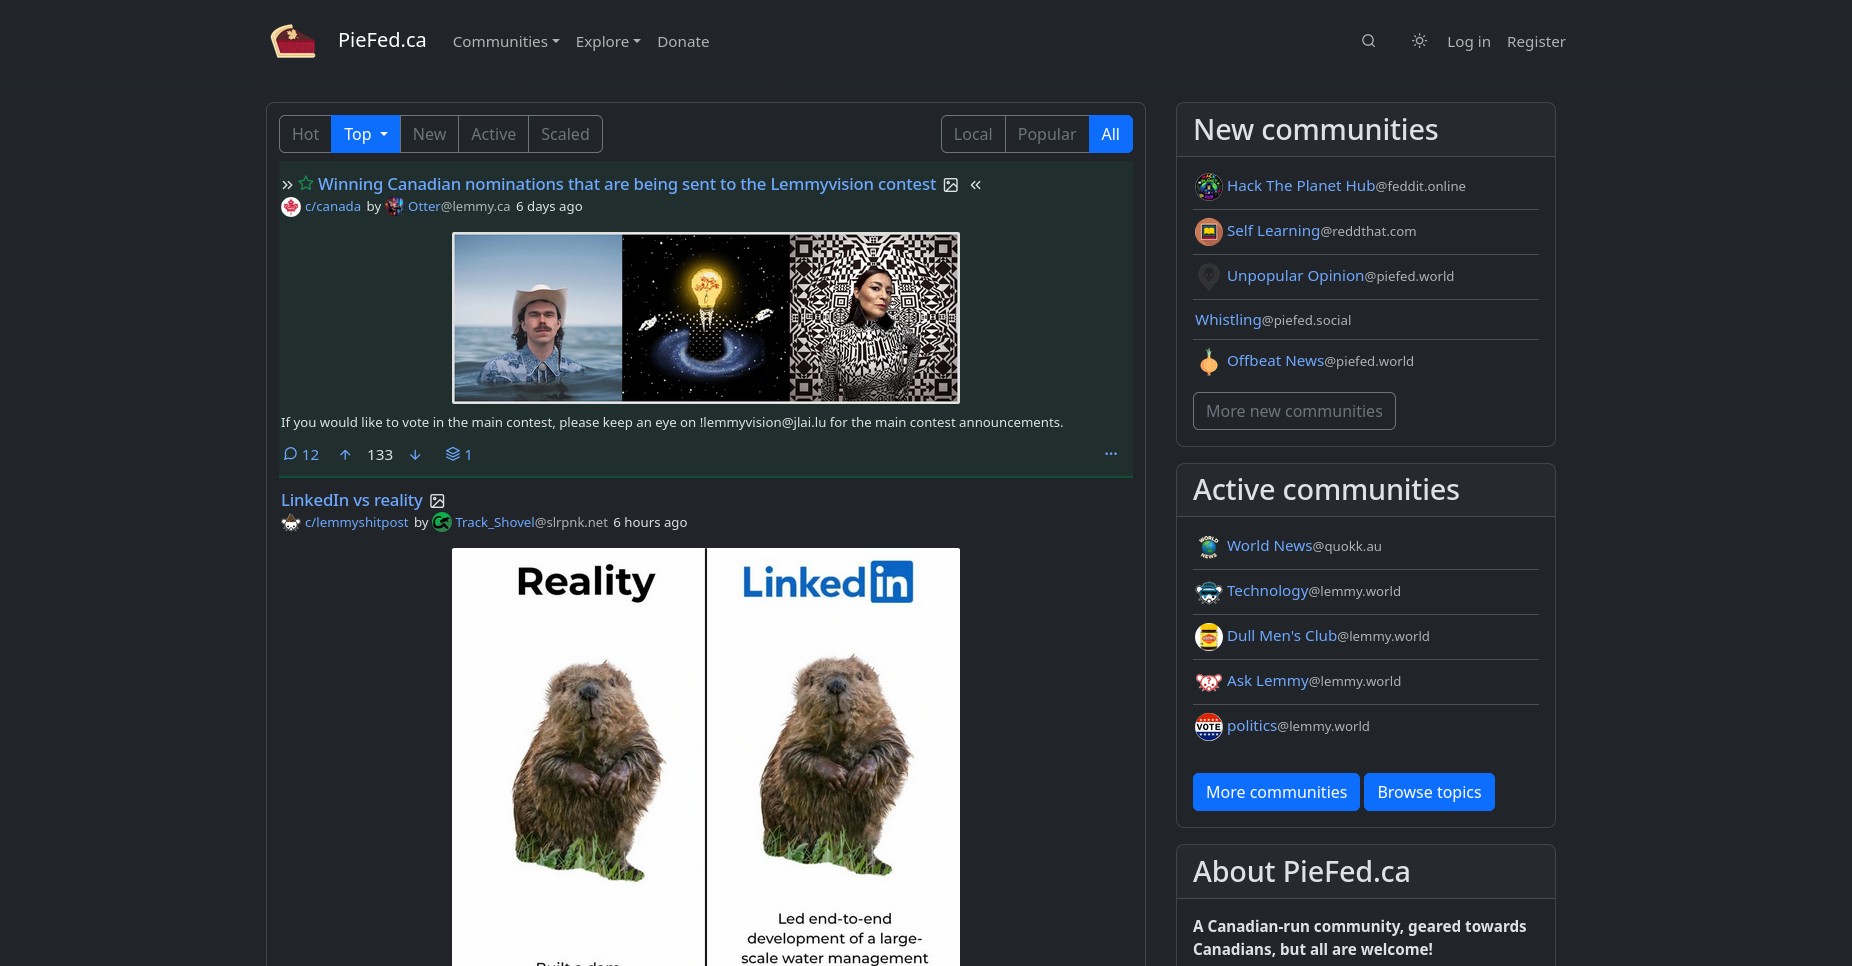Open Hack The Planet Hub community
1852x966 pixels.
point(1346,186)
